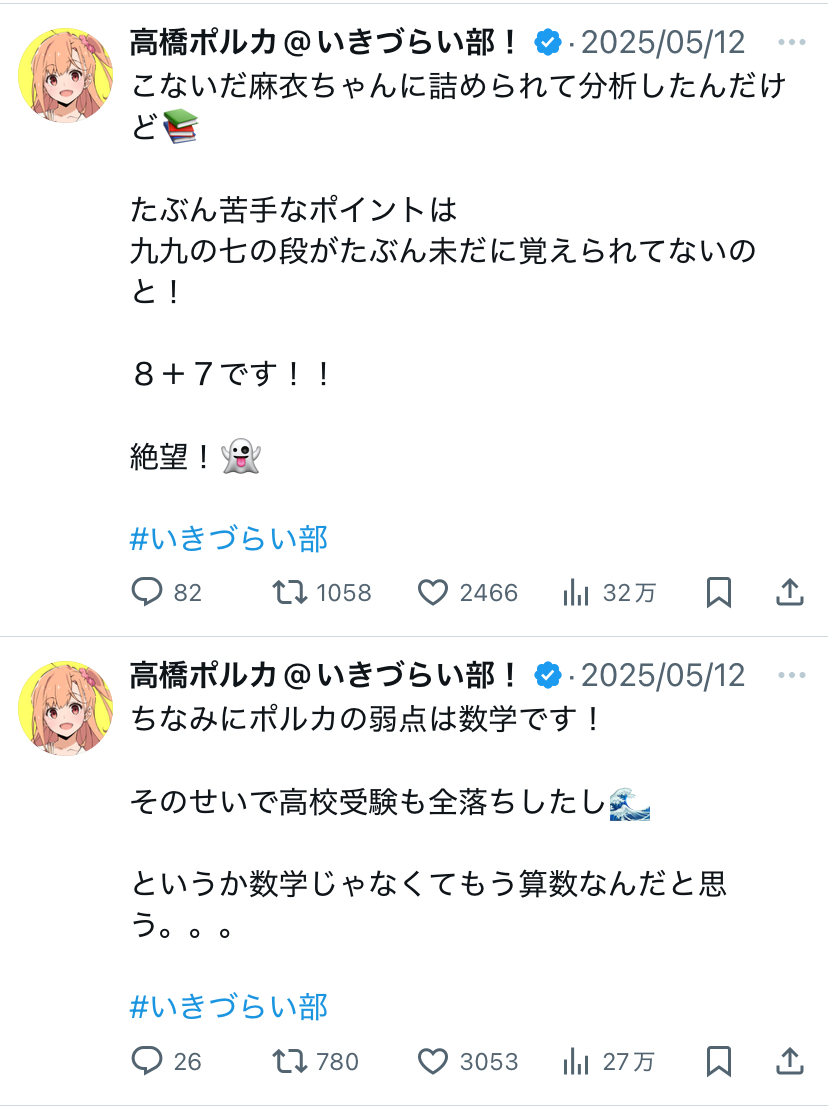Screen dimensions: 828x1118
Task: Repost the first post with 1058 reposts
Action: pos(291,593)
